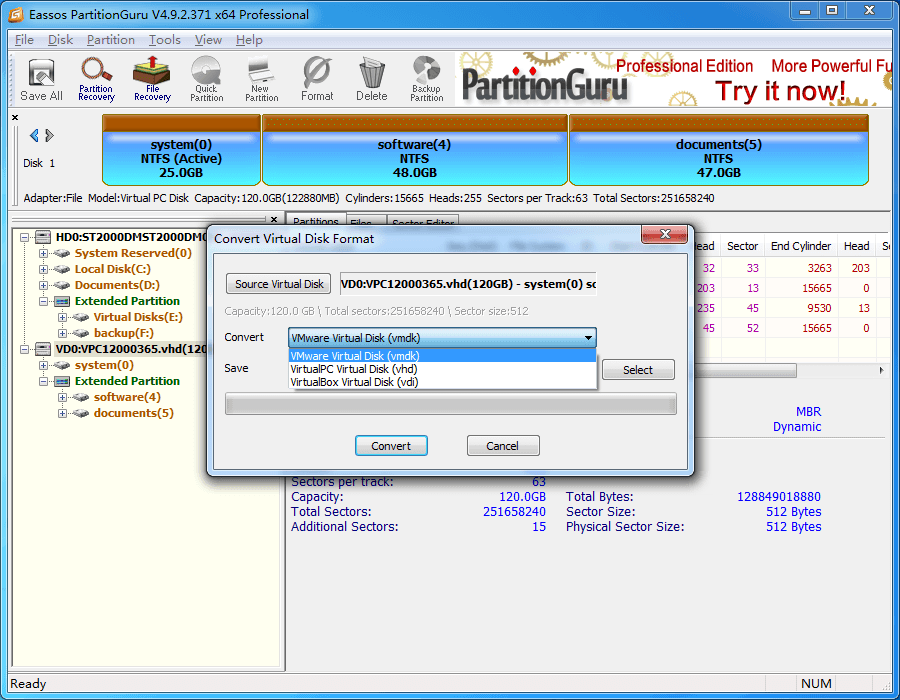Select software(4) partition block in disk map
Viewport: 900px width, 700px height.
click(414, 150)
